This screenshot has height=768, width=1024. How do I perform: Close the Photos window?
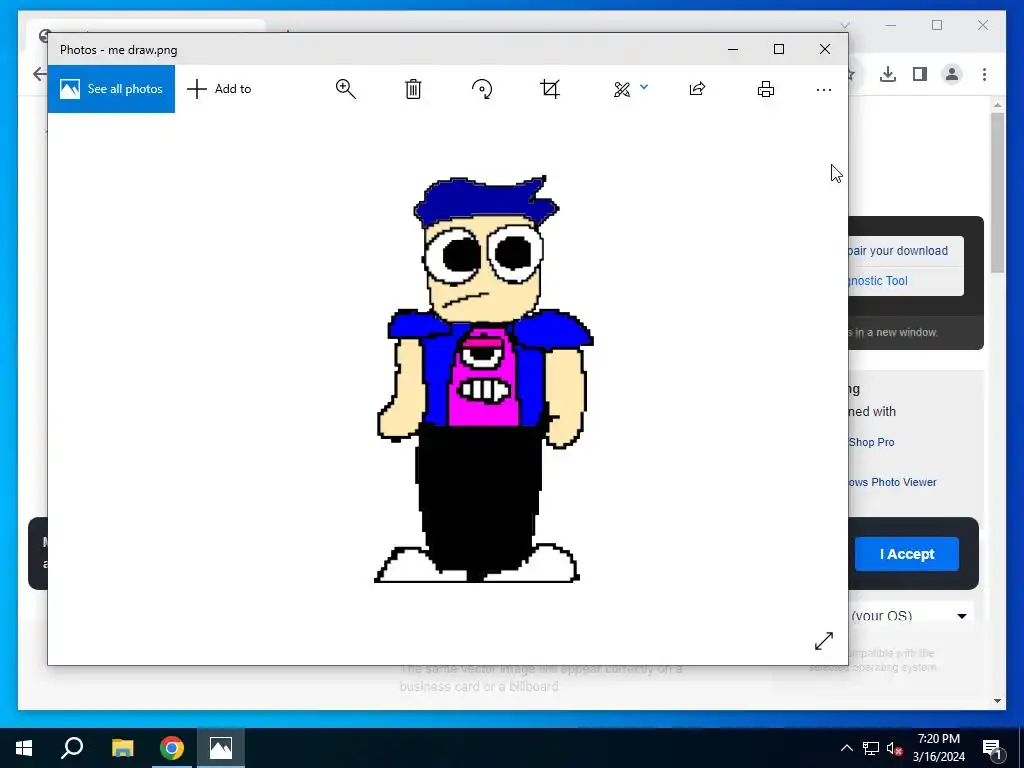(x=825, y=49)
